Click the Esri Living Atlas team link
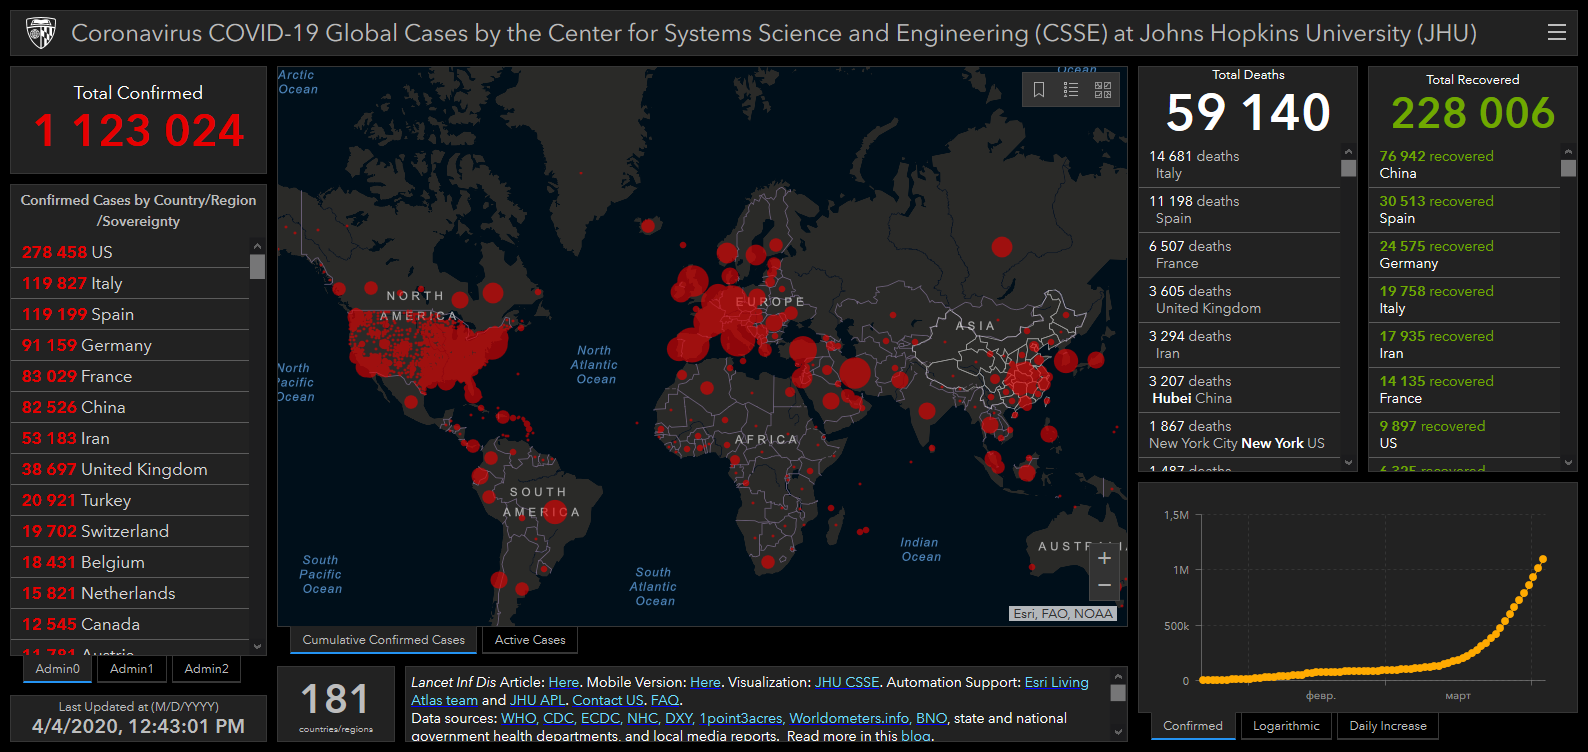This screenshot has width=1588, height=752. (x=1056, y=682)
